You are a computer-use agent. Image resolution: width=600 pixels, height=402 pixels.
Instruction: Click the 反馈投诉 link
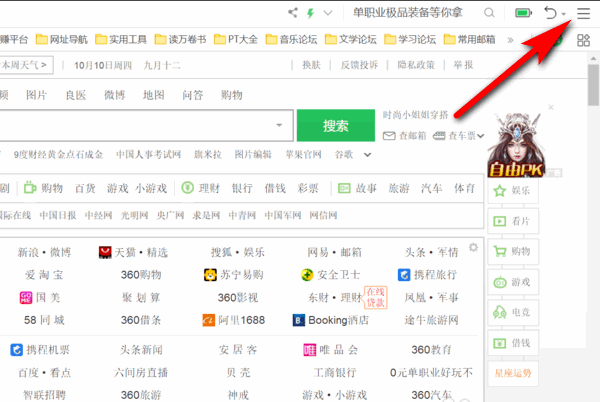359,65
